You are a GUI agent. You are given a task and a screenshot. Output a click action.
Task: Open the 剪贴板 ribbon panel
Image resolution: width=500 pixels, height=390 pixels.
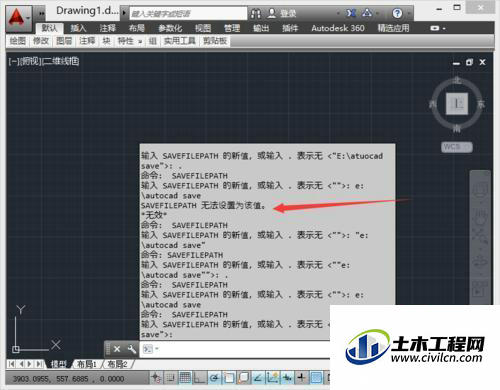click(215, 41)
